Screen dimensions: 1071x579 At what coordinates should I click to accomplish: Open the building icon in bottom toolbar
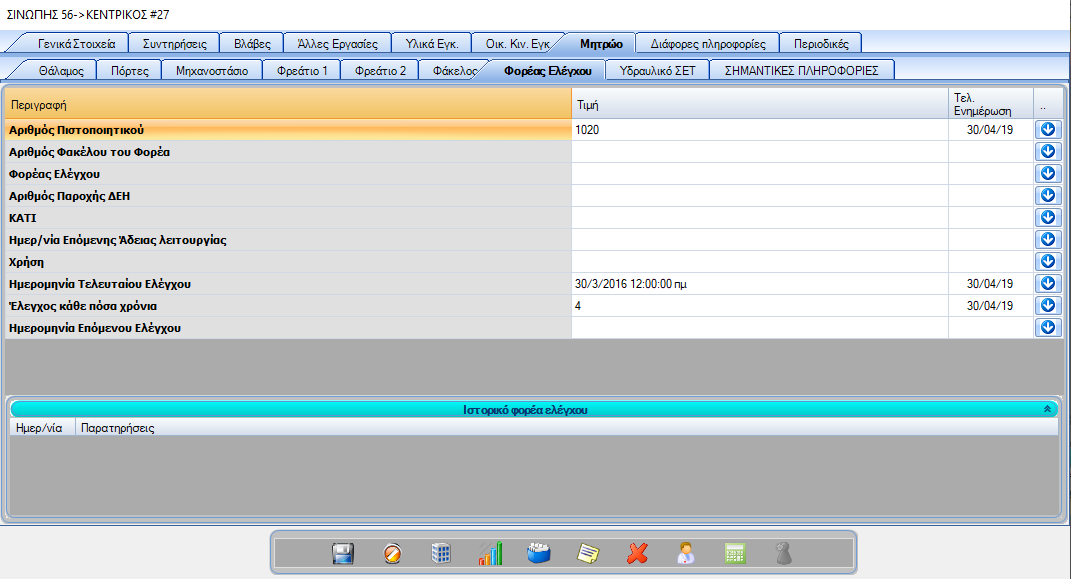point(441,553)
